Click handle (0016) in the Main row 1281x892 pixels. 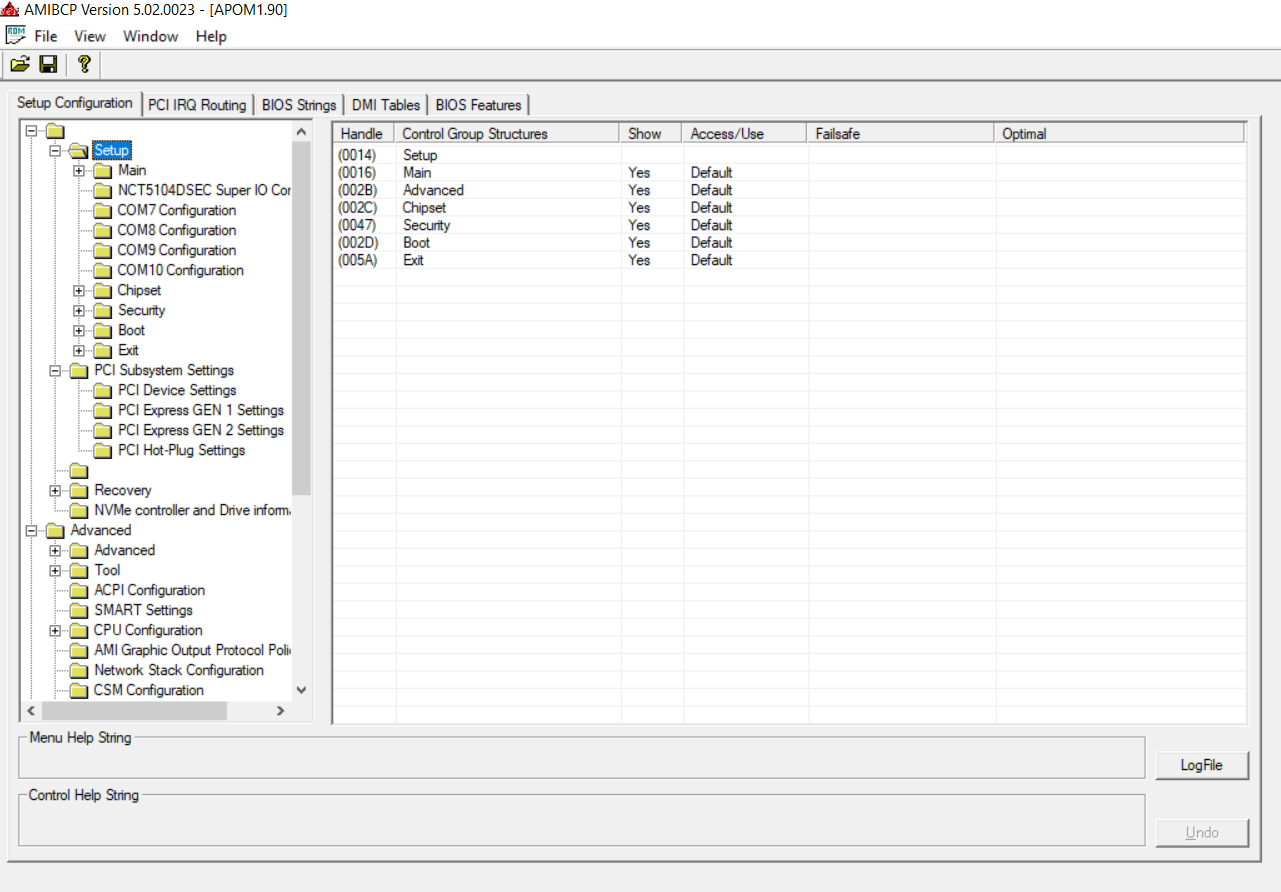[357, 173]
